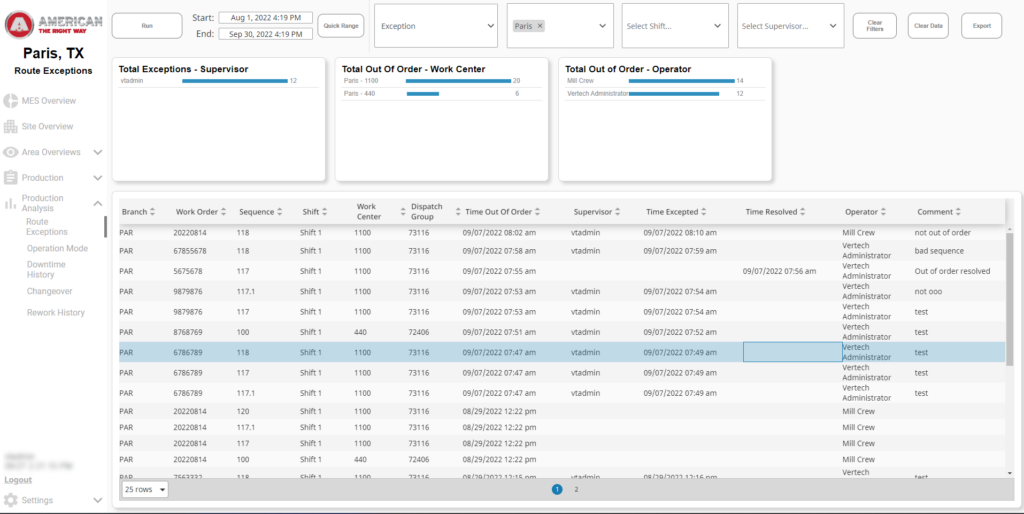Click the 'not out of order' comment
Image resolution: width=1024 pixels, height=514 pixels.
[x=942, y=233]
